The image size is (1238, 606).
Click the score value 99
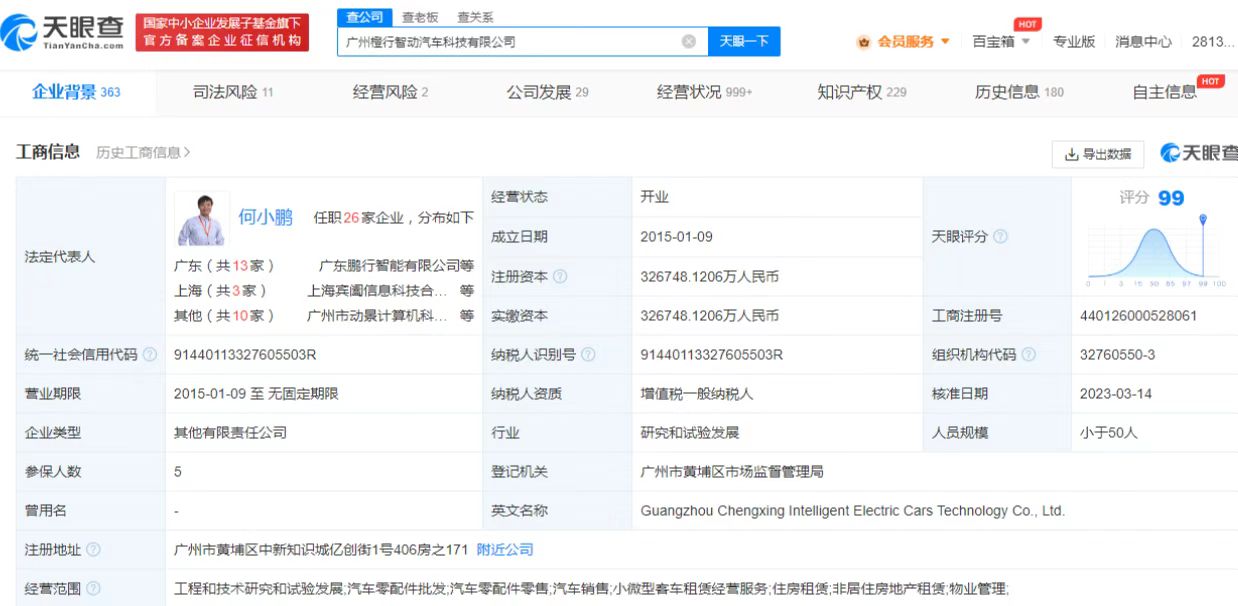point(1171,198)
